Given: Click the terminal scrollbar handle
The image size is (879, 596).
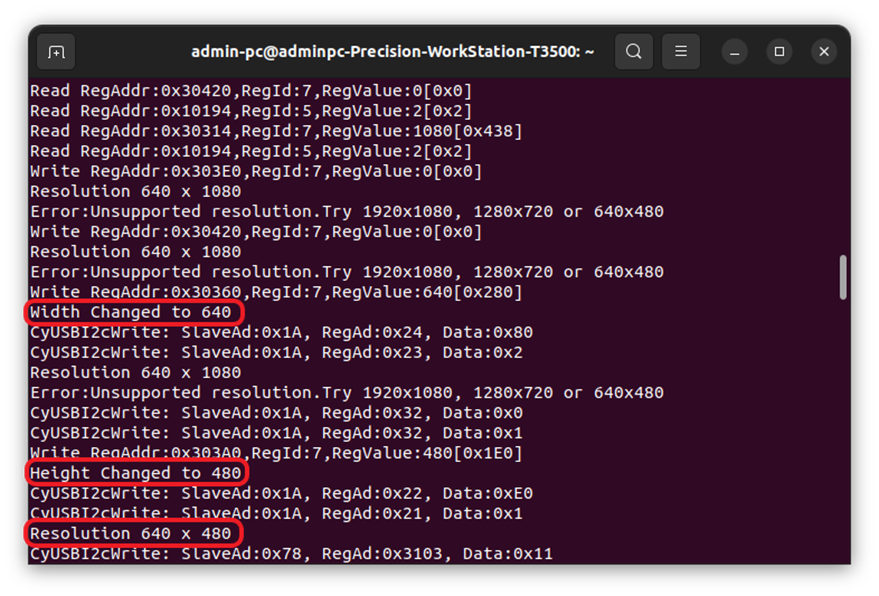Looking at the screenshot, I should coord(843,277).
